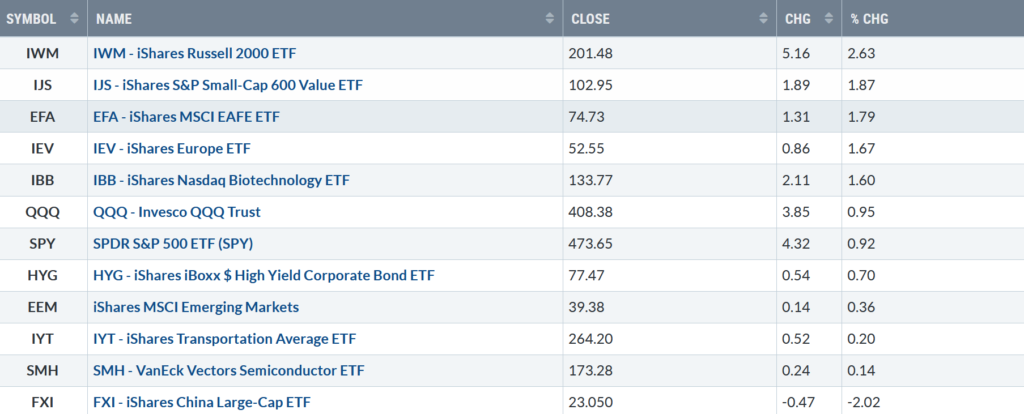Click sort arrows beside CHG header
Screen dimensions: 1024x414
(829, 19)
